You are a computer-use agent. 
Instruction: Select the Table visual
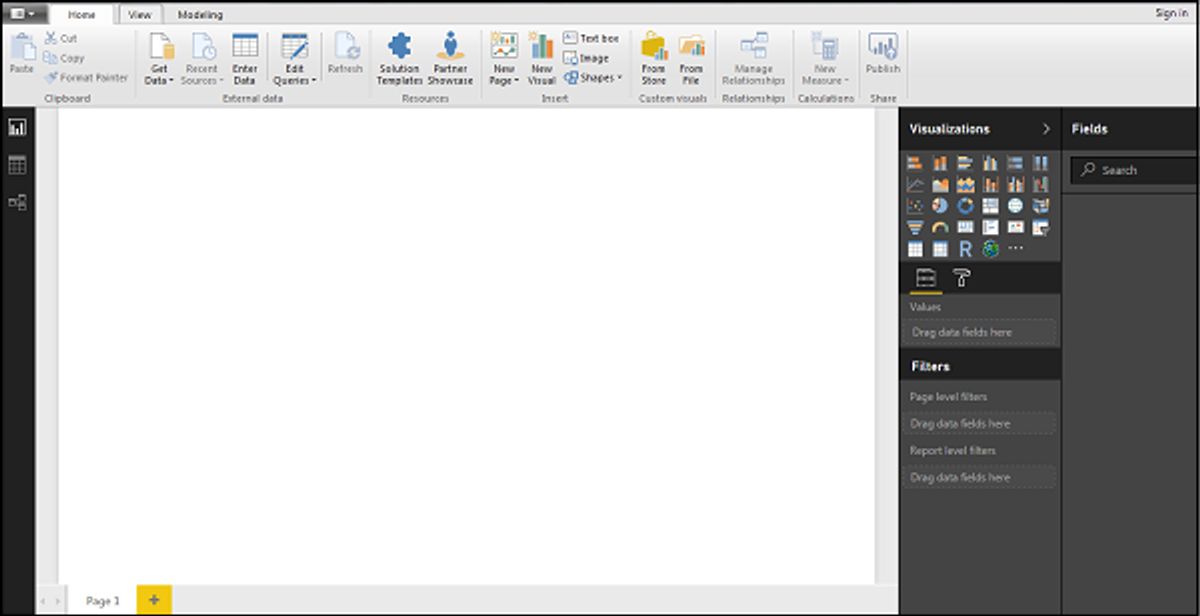[915, 249]
